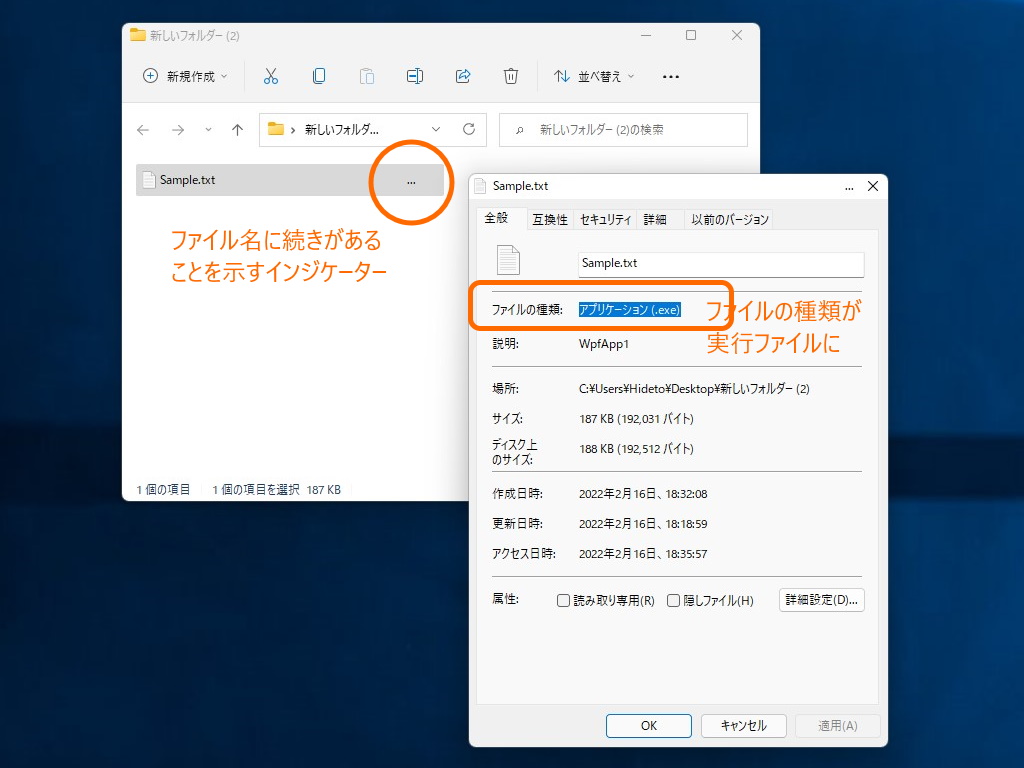Image resolution: width=1024 pixels, height=768 pixels.
Task: Click the refresh icon next to the address bar
Action: [469, 129]
